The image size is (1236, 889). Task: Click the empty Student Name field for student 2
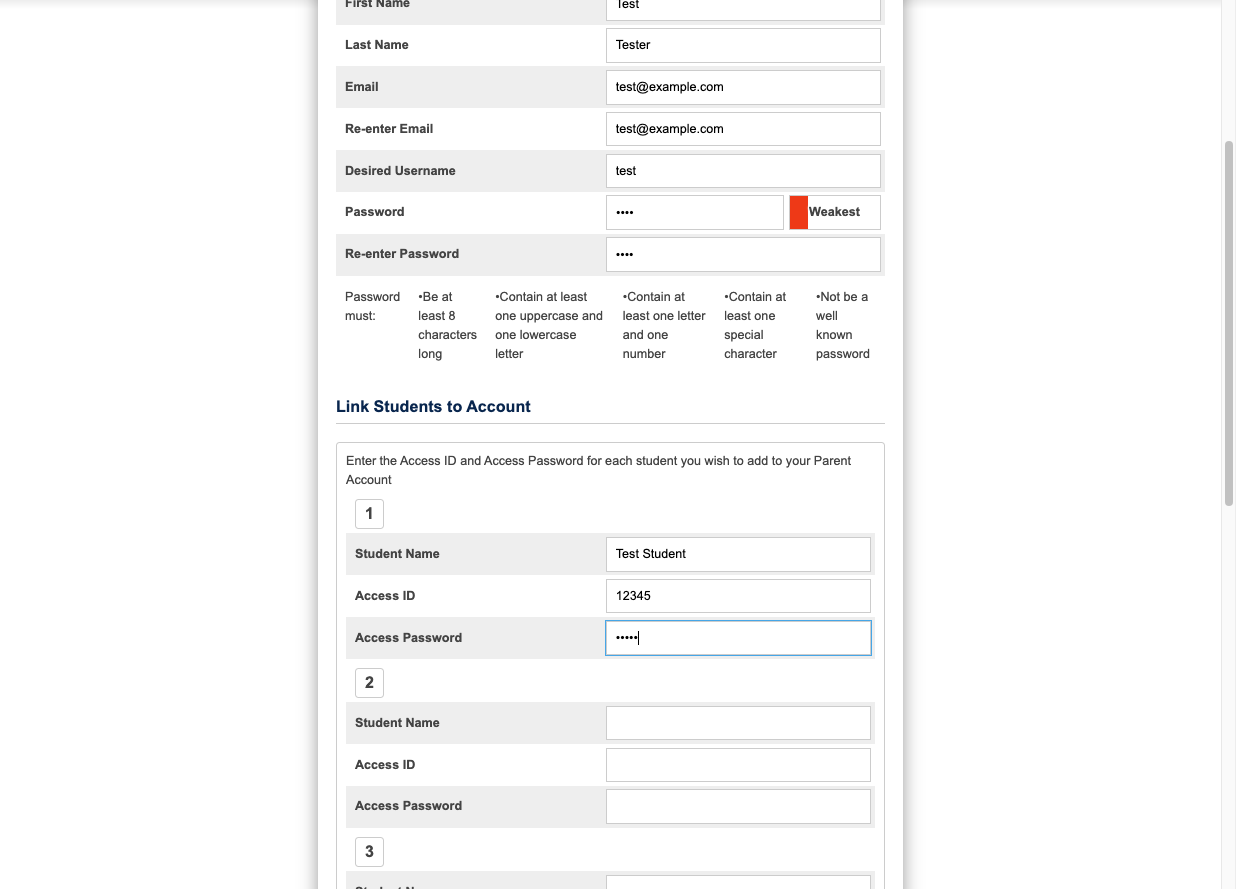pyautogui.click(x=738, y=723)
